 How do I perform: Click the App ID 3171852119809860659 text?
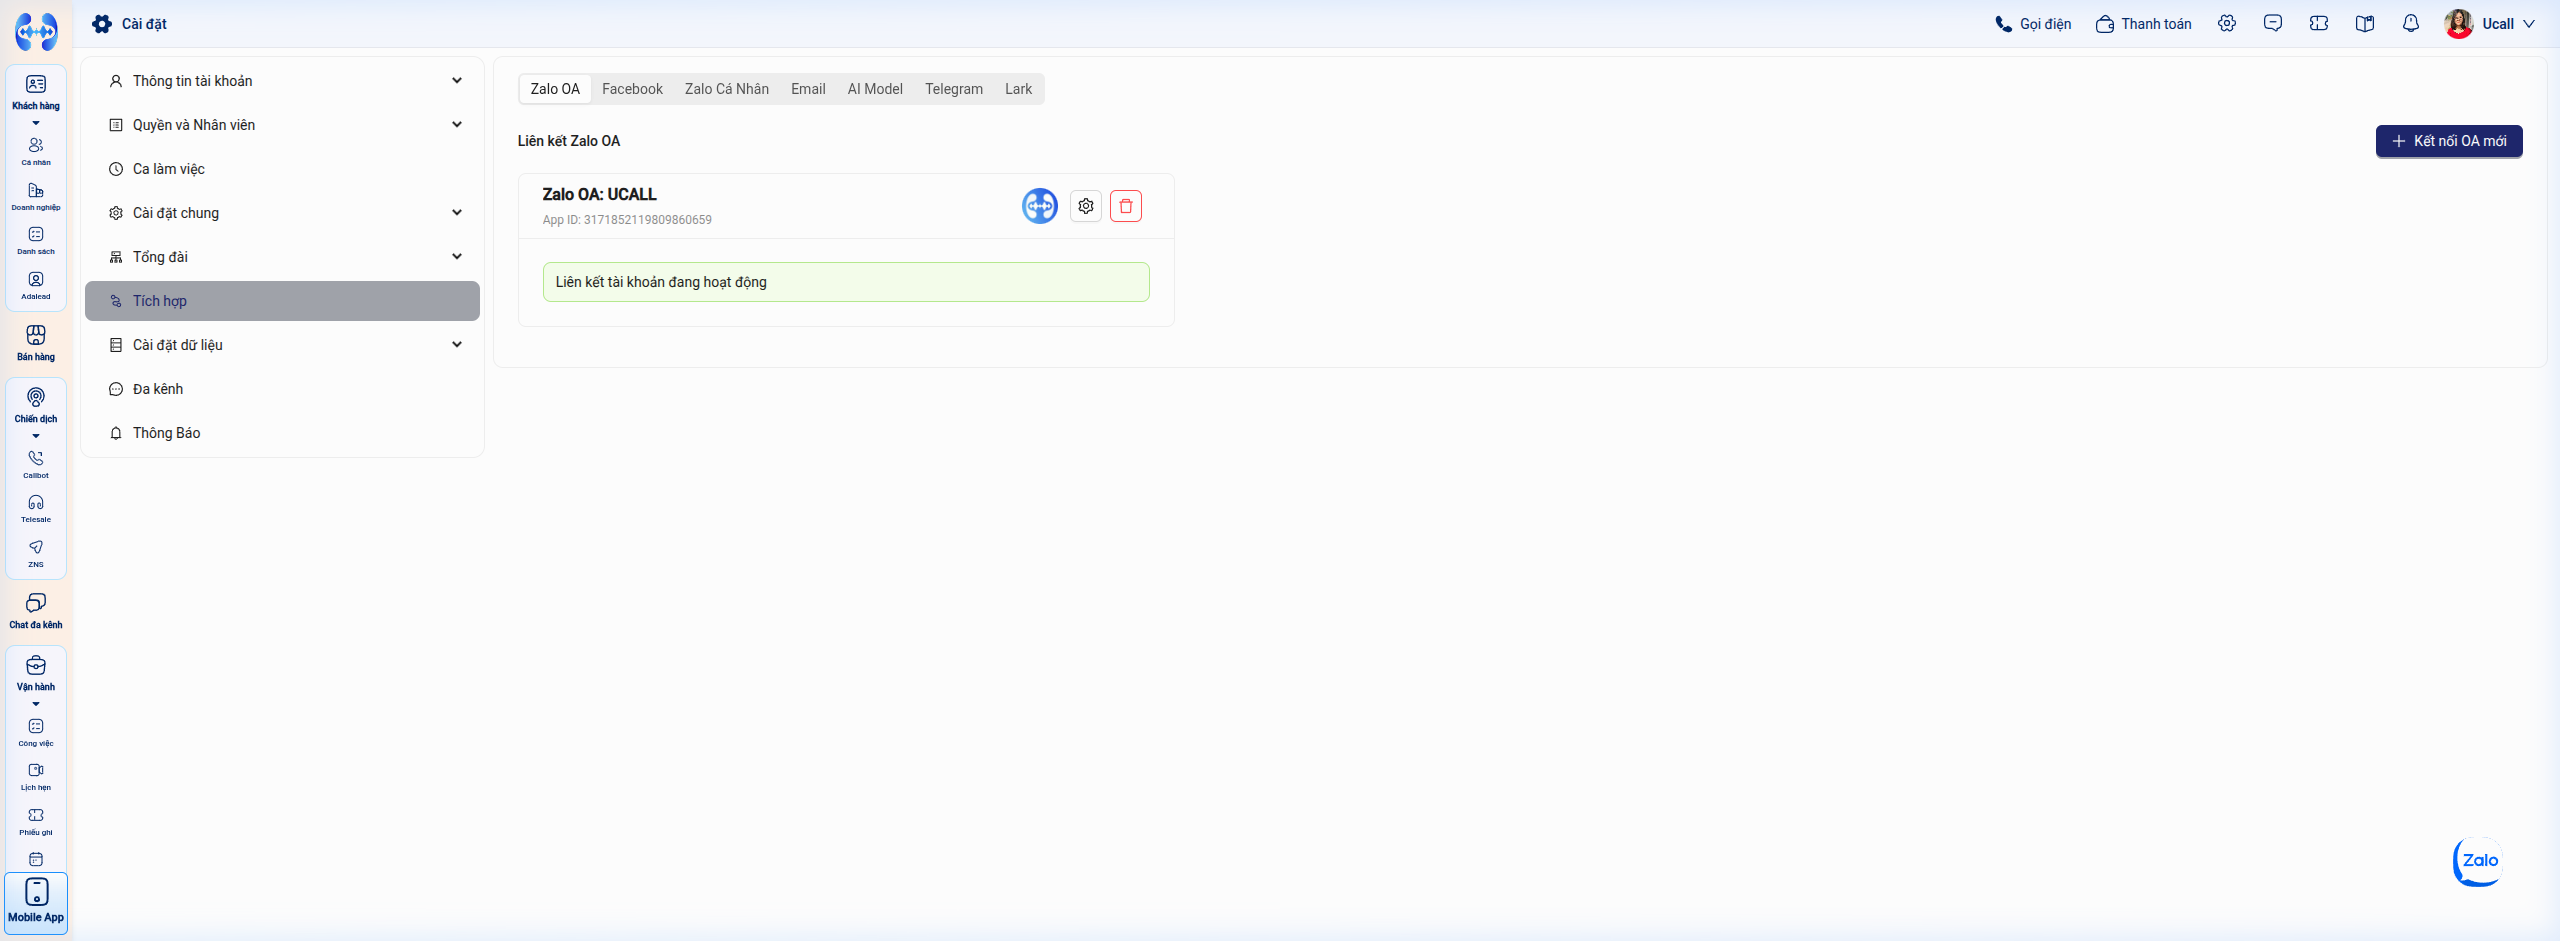627,220
